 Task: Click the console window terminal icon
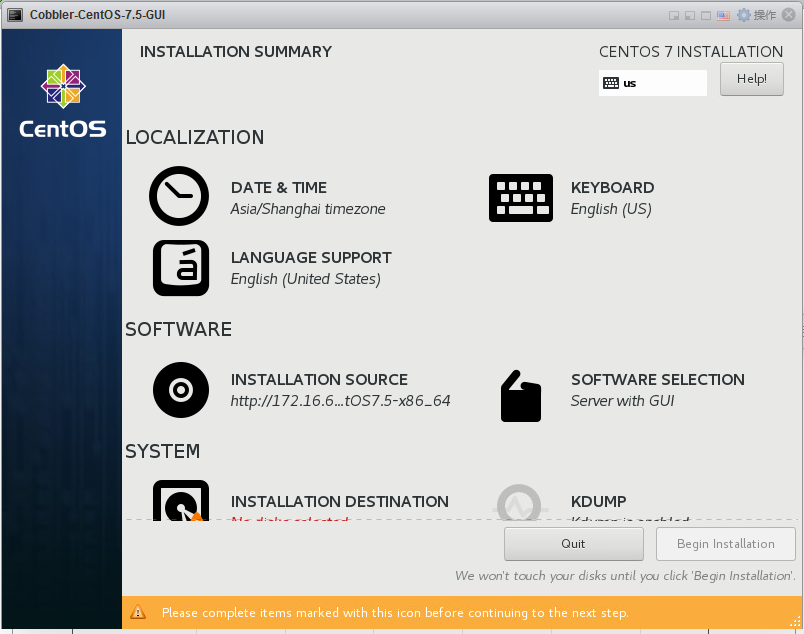(15, 14)
